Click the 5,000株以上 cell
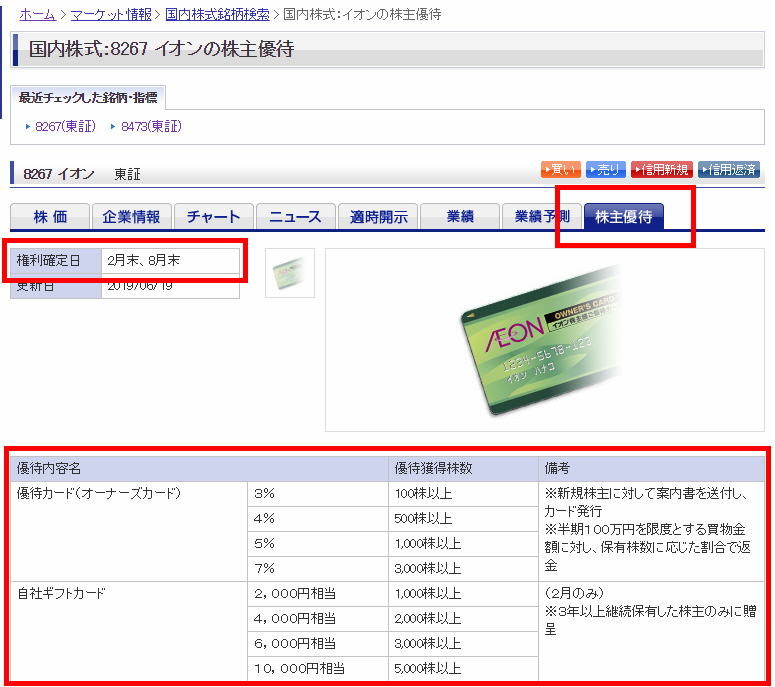Image resolution: width=775 pixels, height=687 pixels. [x=463, y=669]
